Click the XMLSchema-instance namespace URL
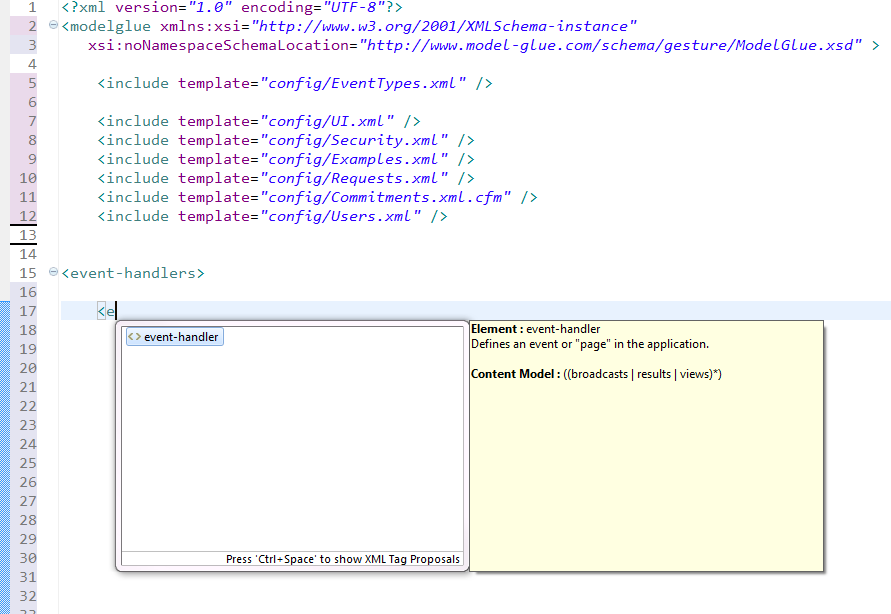Image resolution: width=891 pixels, height=614 pixels. [x=444, y=26]
